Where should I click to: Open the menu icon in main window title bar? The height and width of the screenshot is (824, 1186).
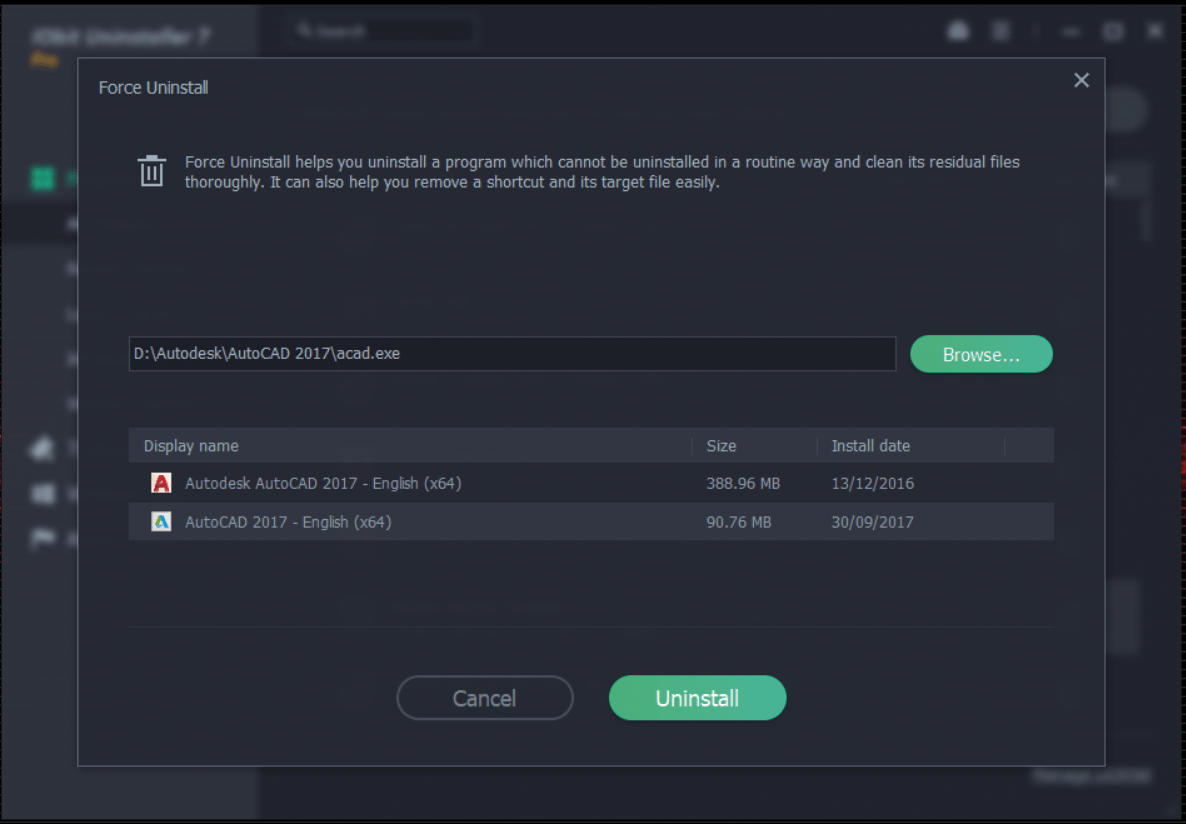coord(1001,31)
